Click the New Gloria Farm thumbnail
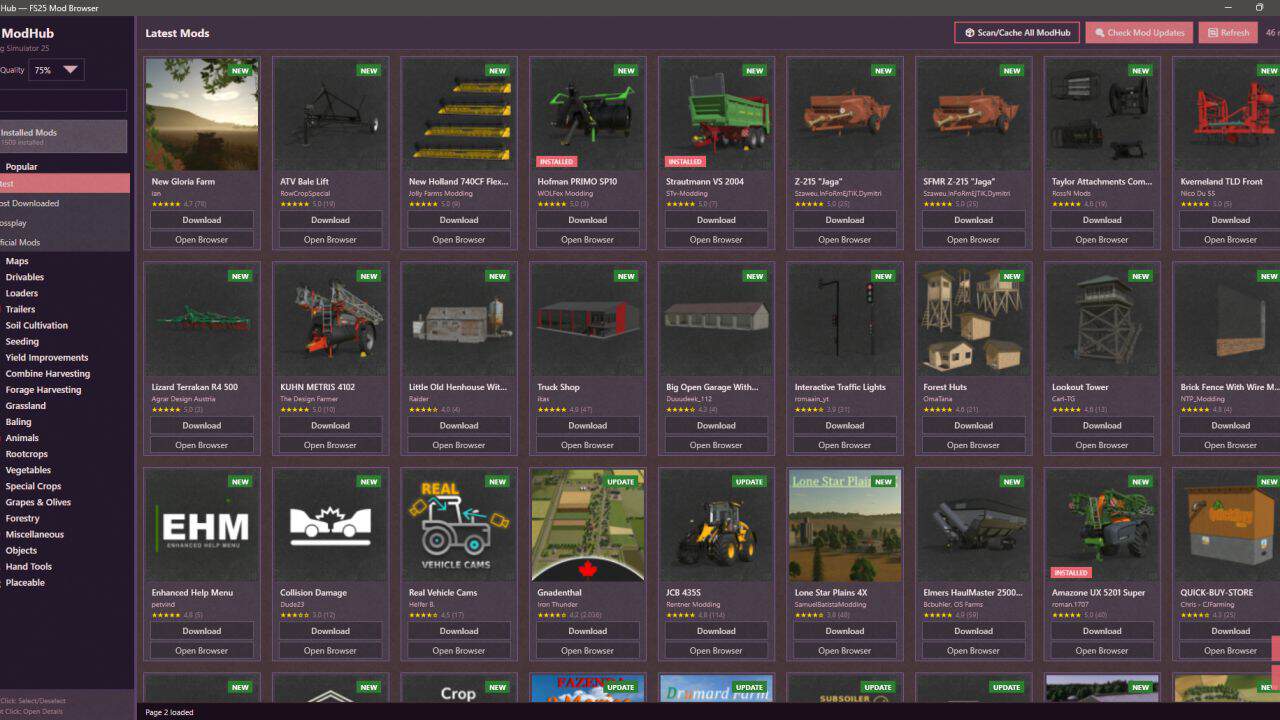The height and width of the screenshot is (720, 1280). [x=202, y=114]
